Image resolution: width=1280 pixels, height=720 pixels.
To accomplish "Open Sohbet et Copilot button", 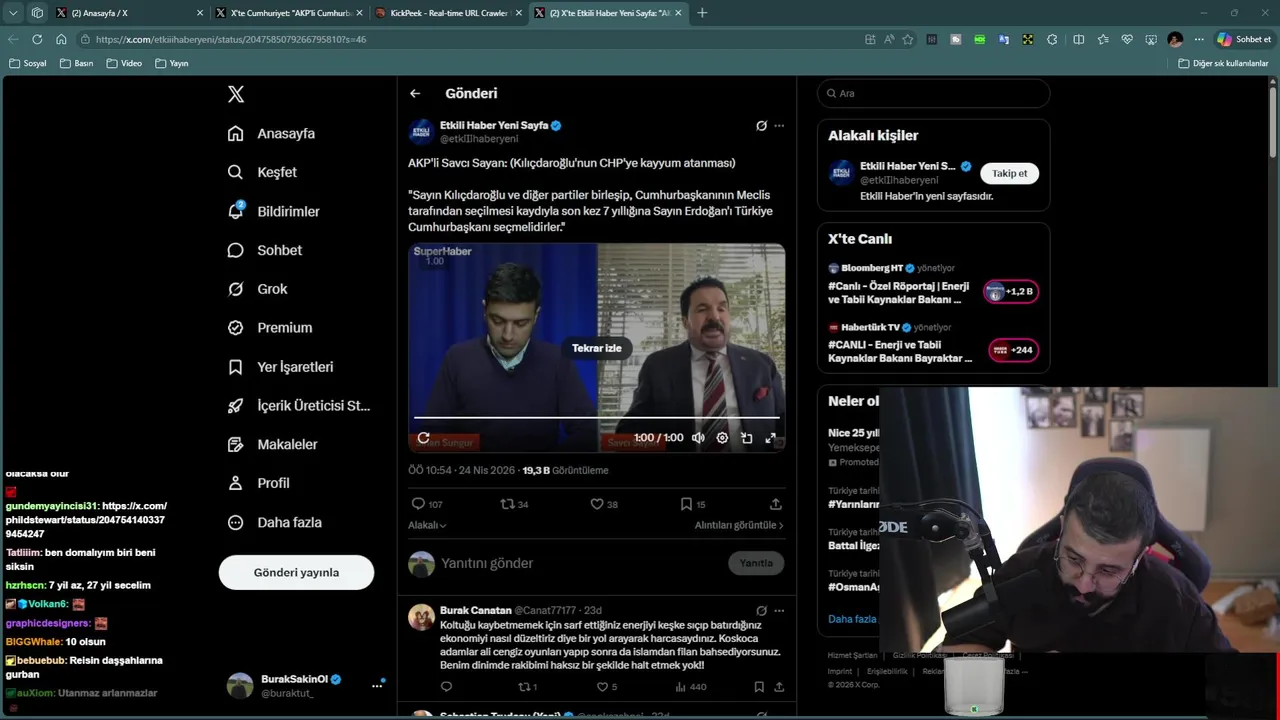I will click(1244, 39).
